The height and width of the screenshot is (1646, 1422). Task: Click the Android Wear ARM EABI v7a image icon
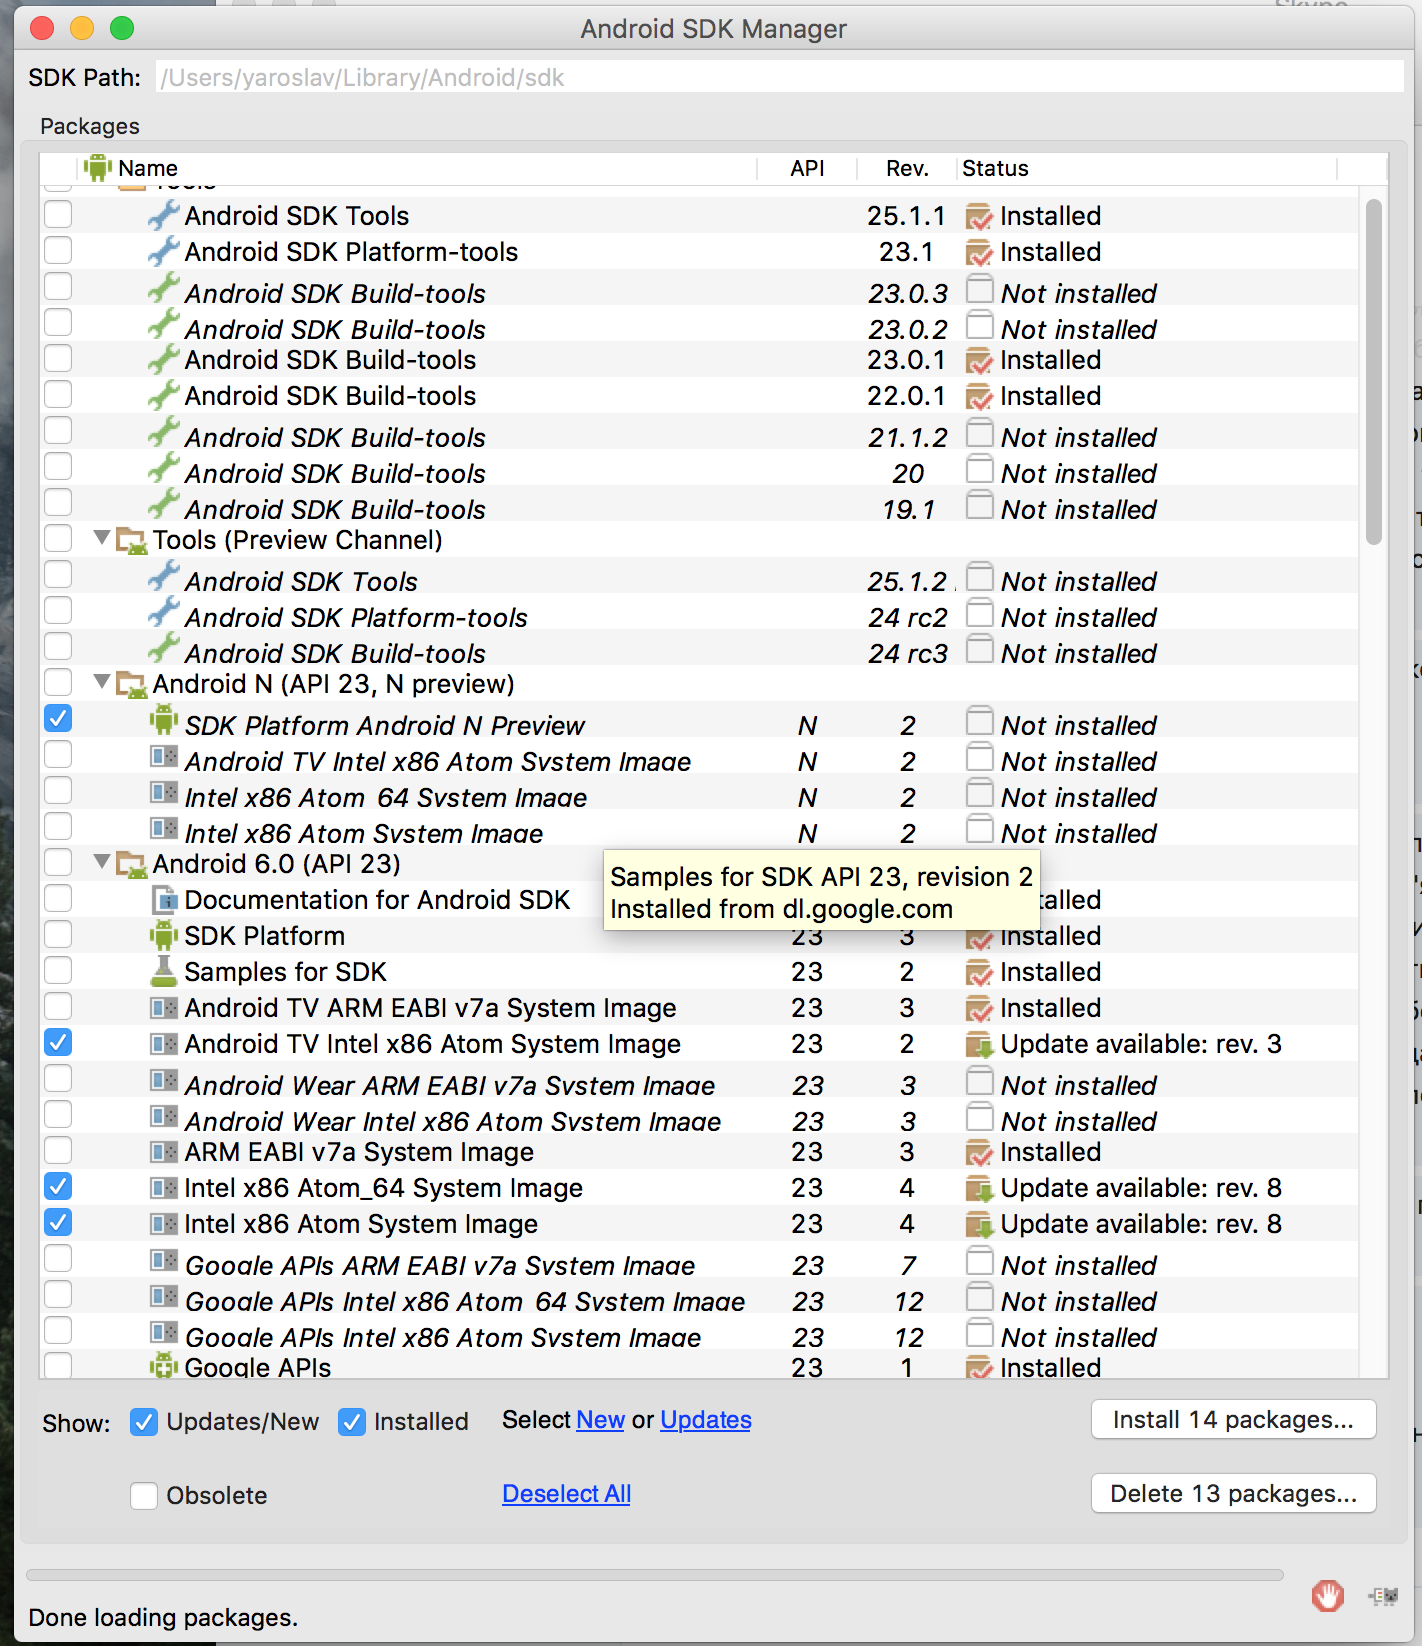pos(163,1080)
